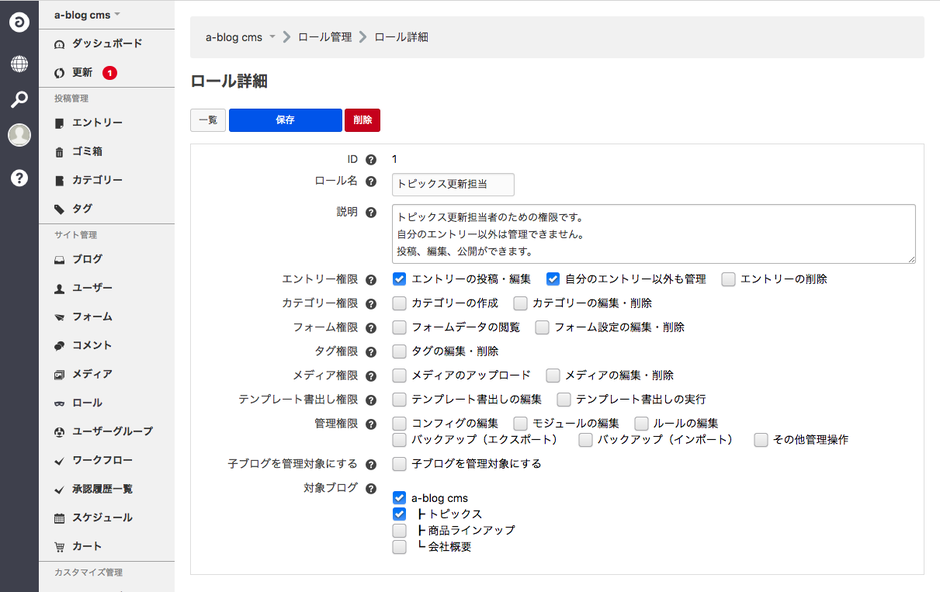
Task: Open ワークフロー from the sidebar
Action: [102, 460]
